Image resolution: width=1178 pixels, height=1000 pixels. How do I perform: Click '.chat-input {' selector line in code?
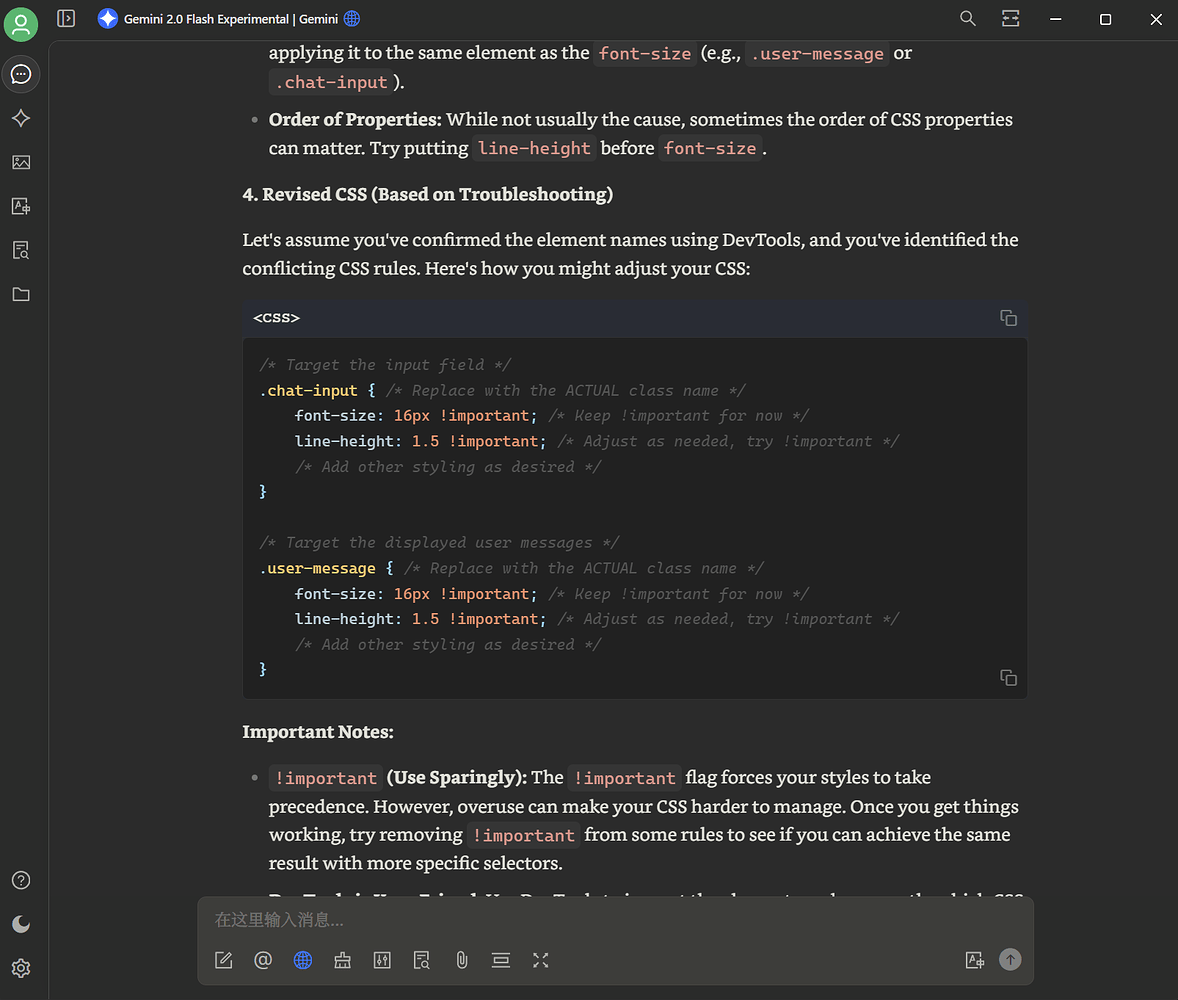click(x=317, y=391)
